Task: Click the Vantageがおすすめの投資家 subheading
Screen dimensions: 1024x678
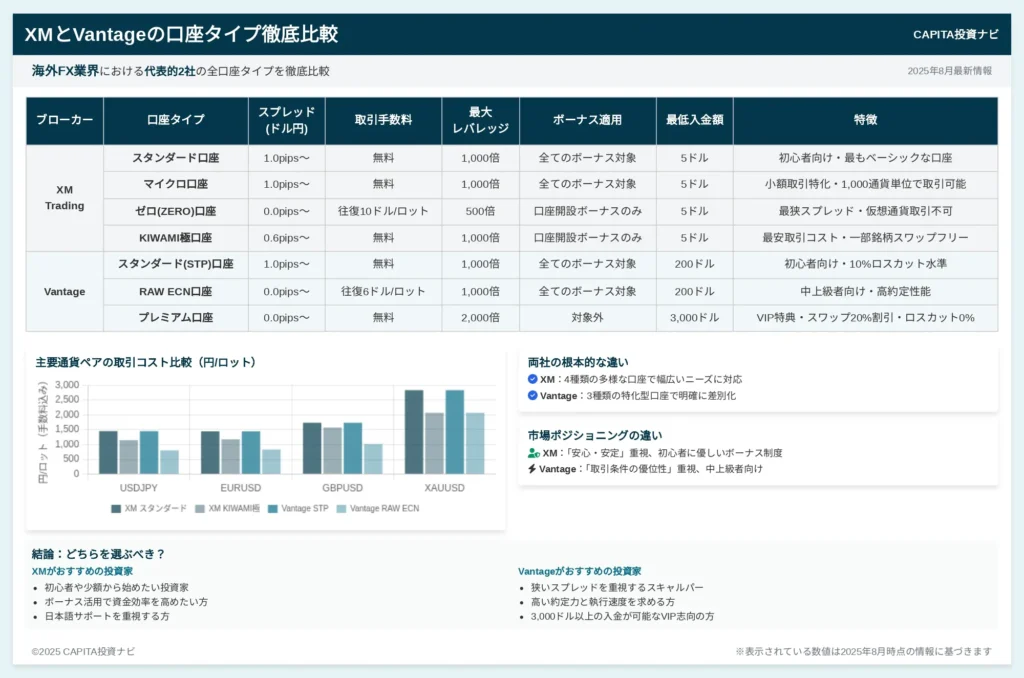Action: click(579, 571)
